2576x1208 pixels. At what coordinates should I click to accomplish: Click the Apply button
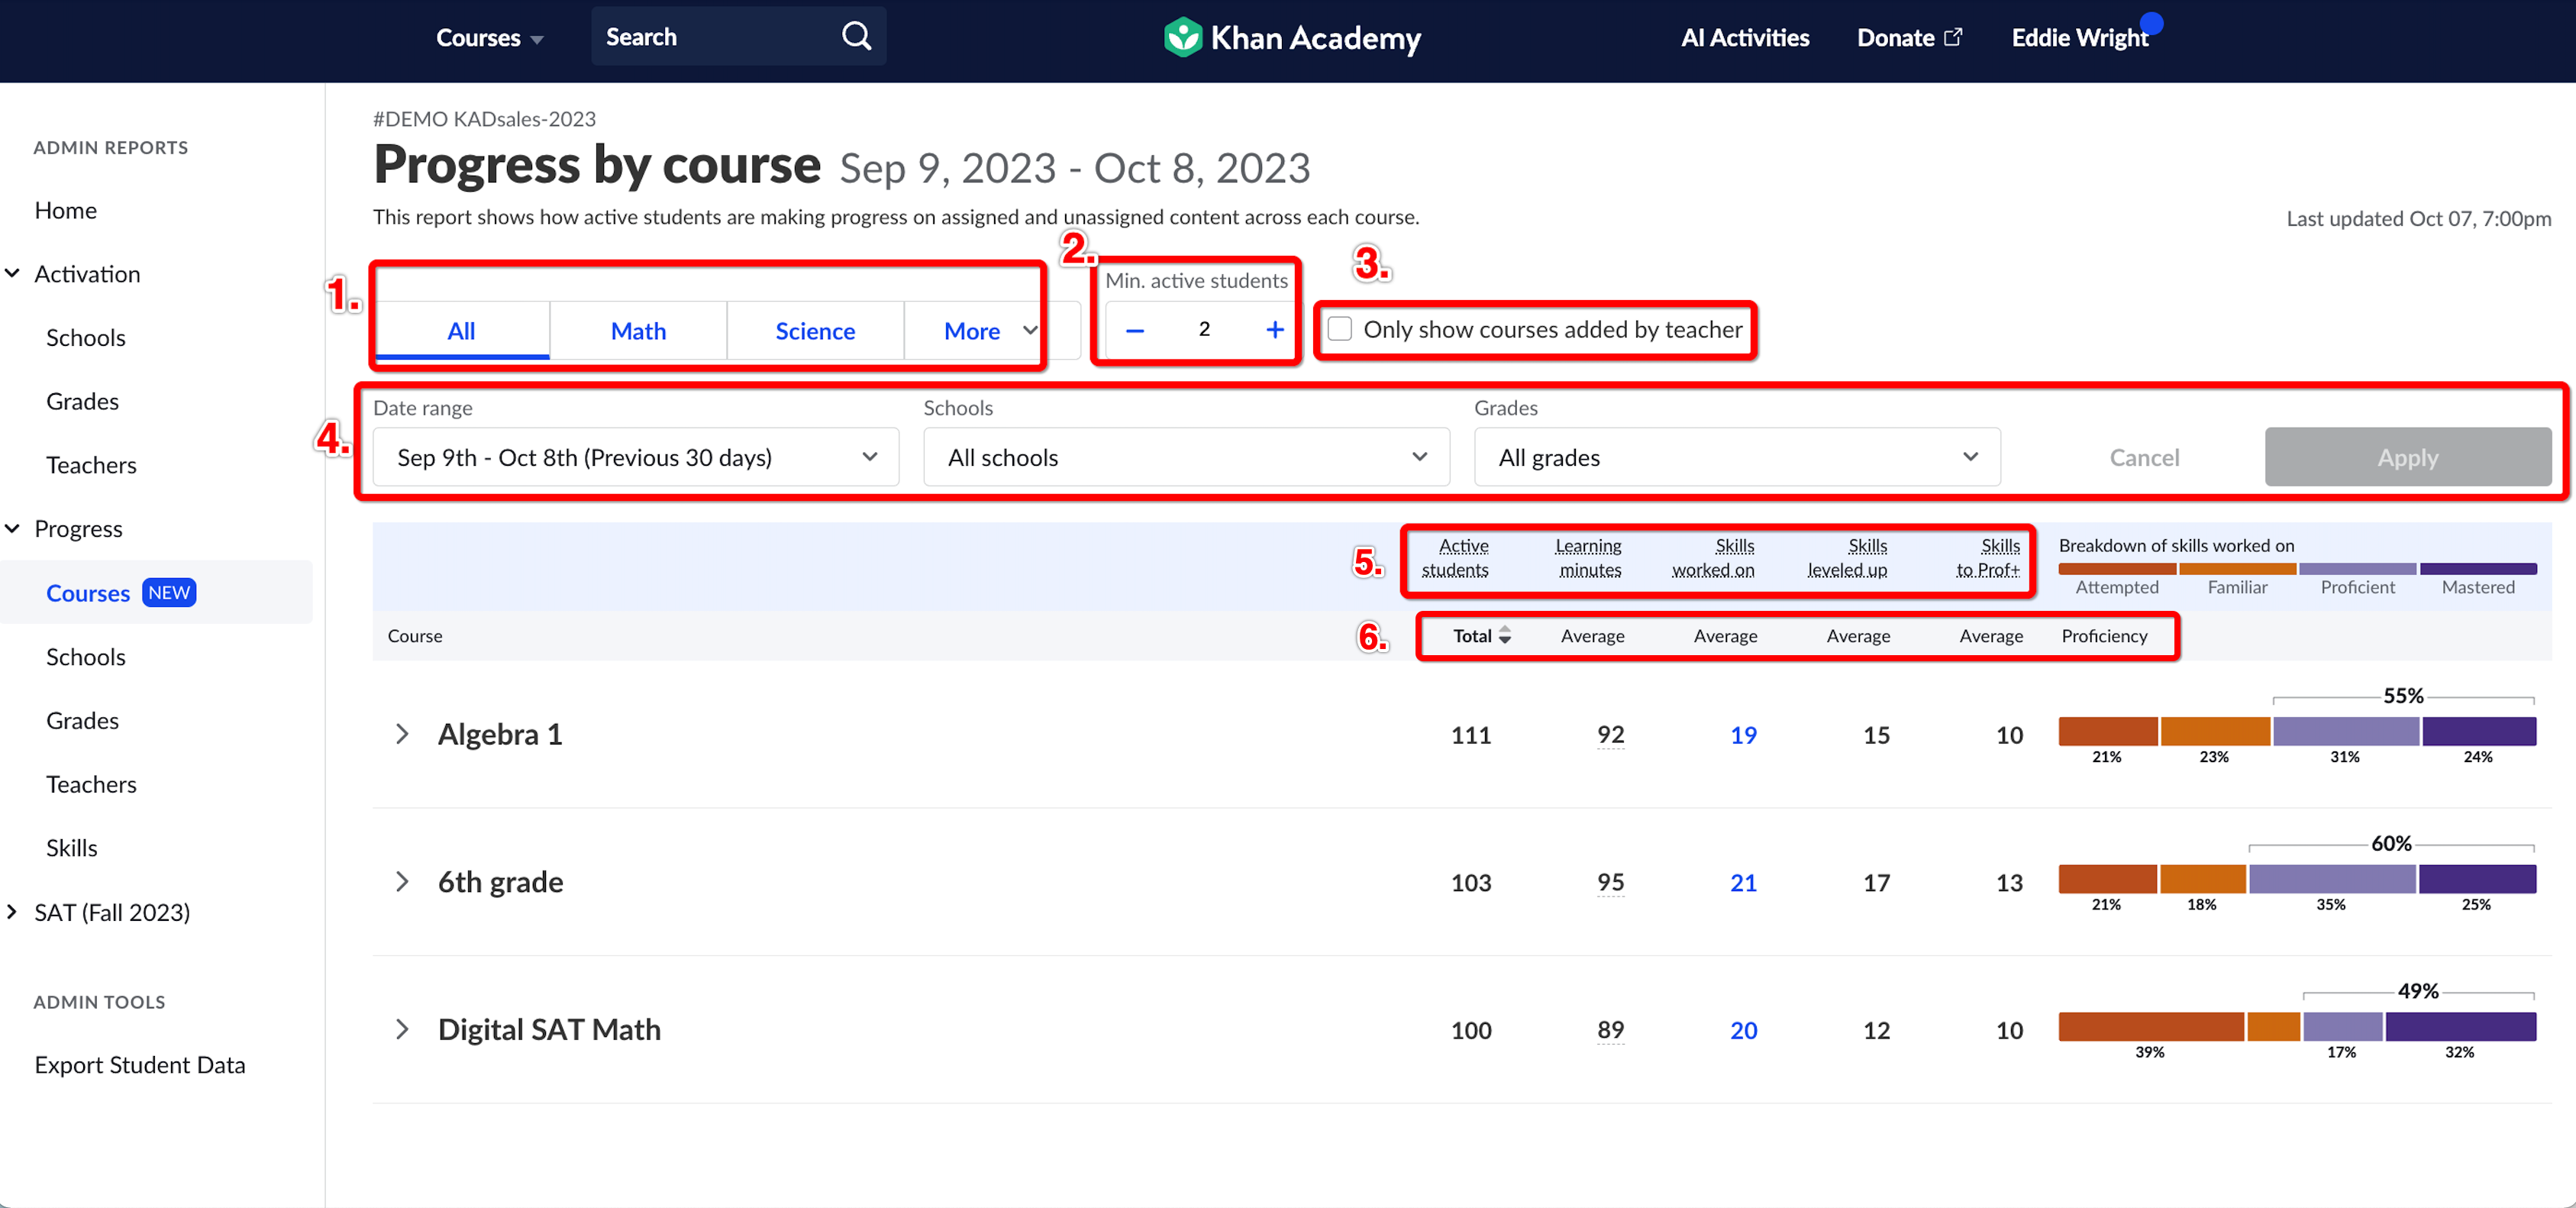click(2408, 458)
